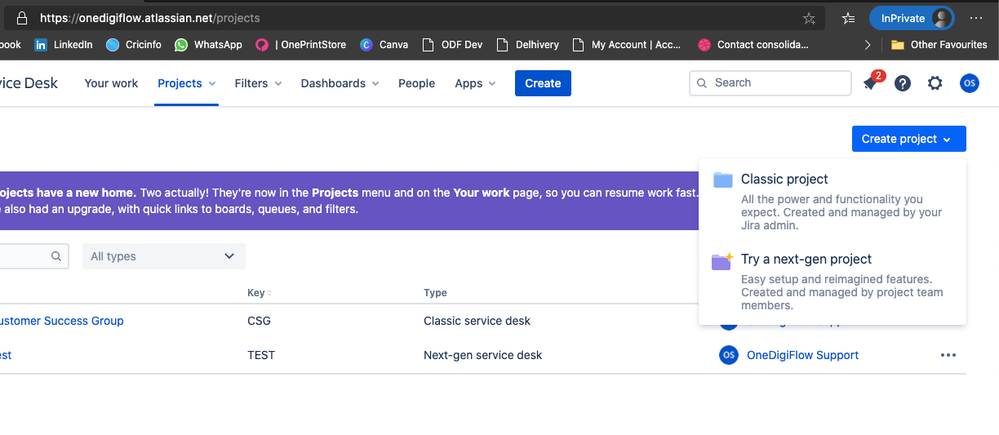The height and width of the screenshot is (435, 999).
Task: Expand the bookmarks overflow chevron
Action: tap(867, 45)
